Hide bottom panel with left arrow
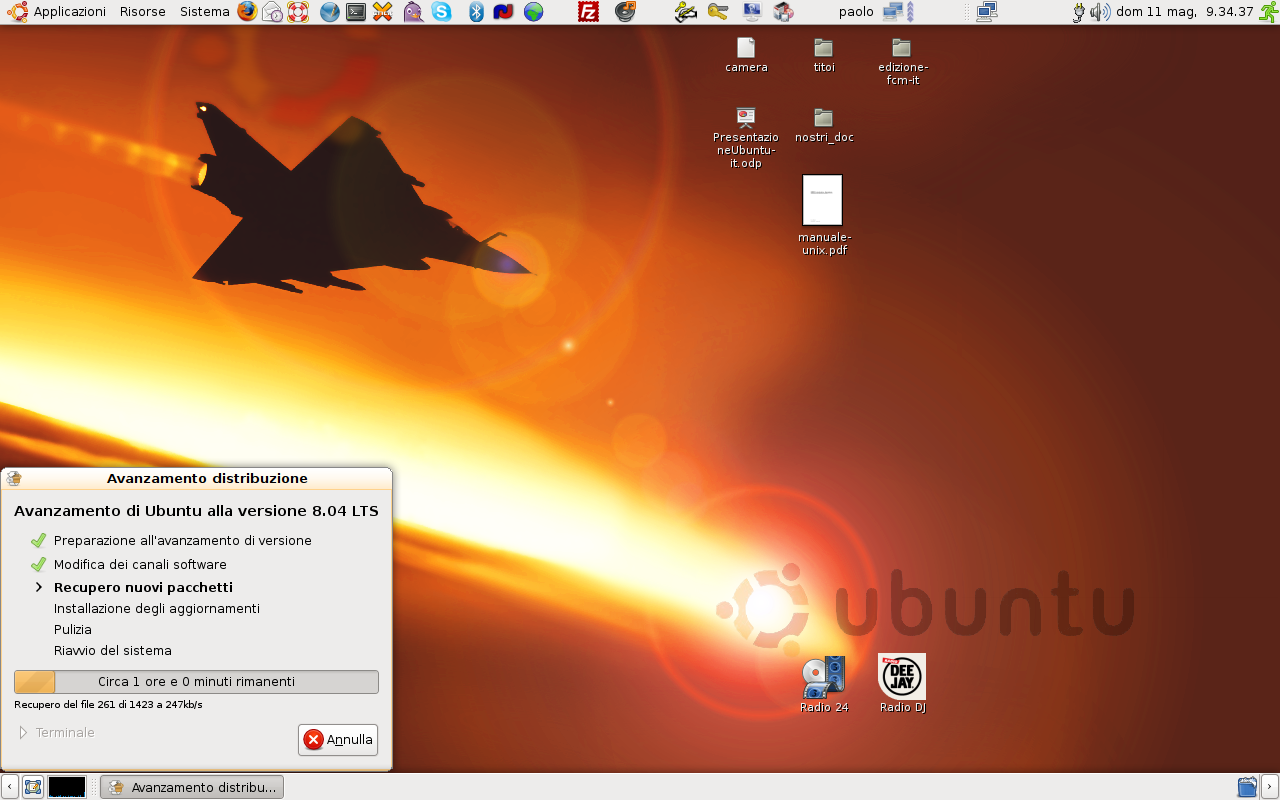 click(x=9, y=787)
